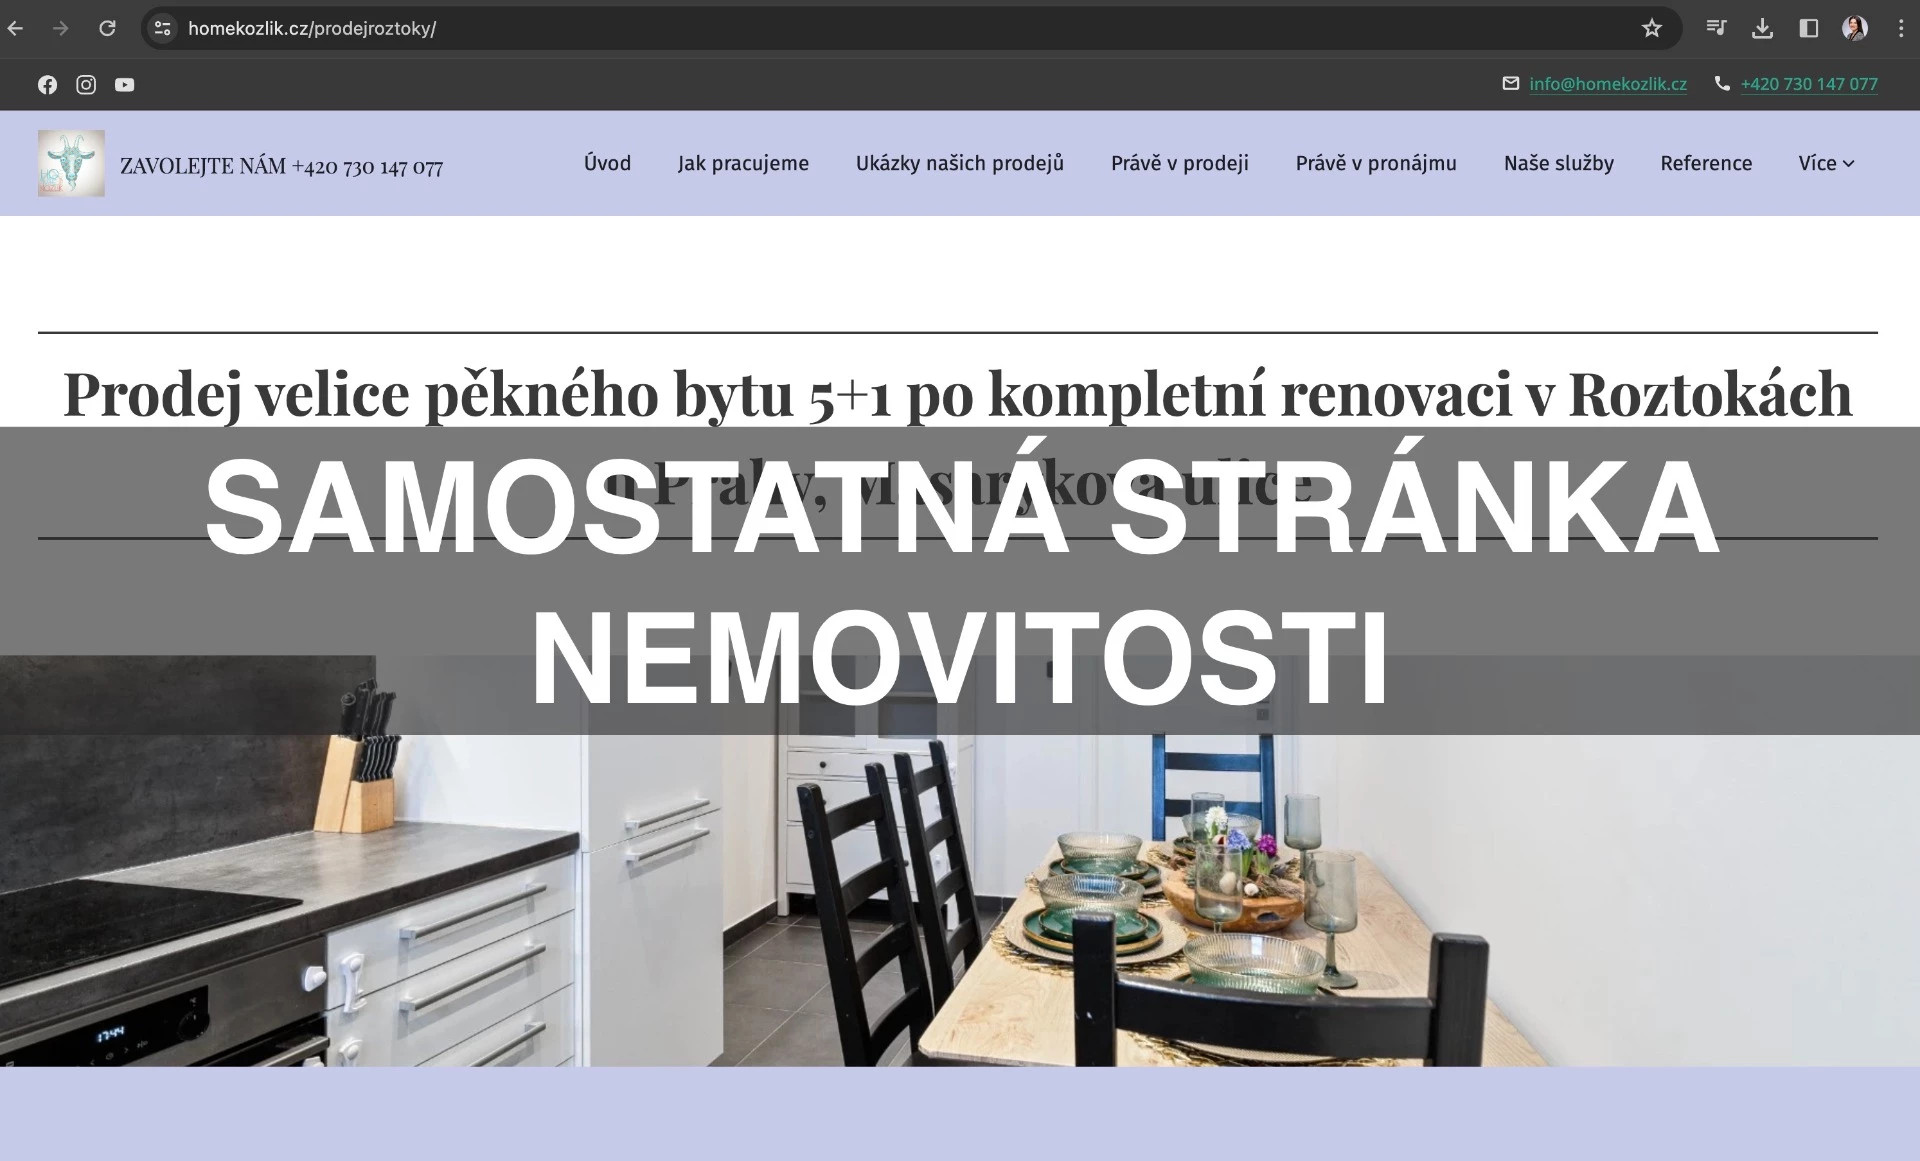The width and height of the screenshot is (1920, 1161).
Task: Open the Facebook social icon
Action: 47,85
